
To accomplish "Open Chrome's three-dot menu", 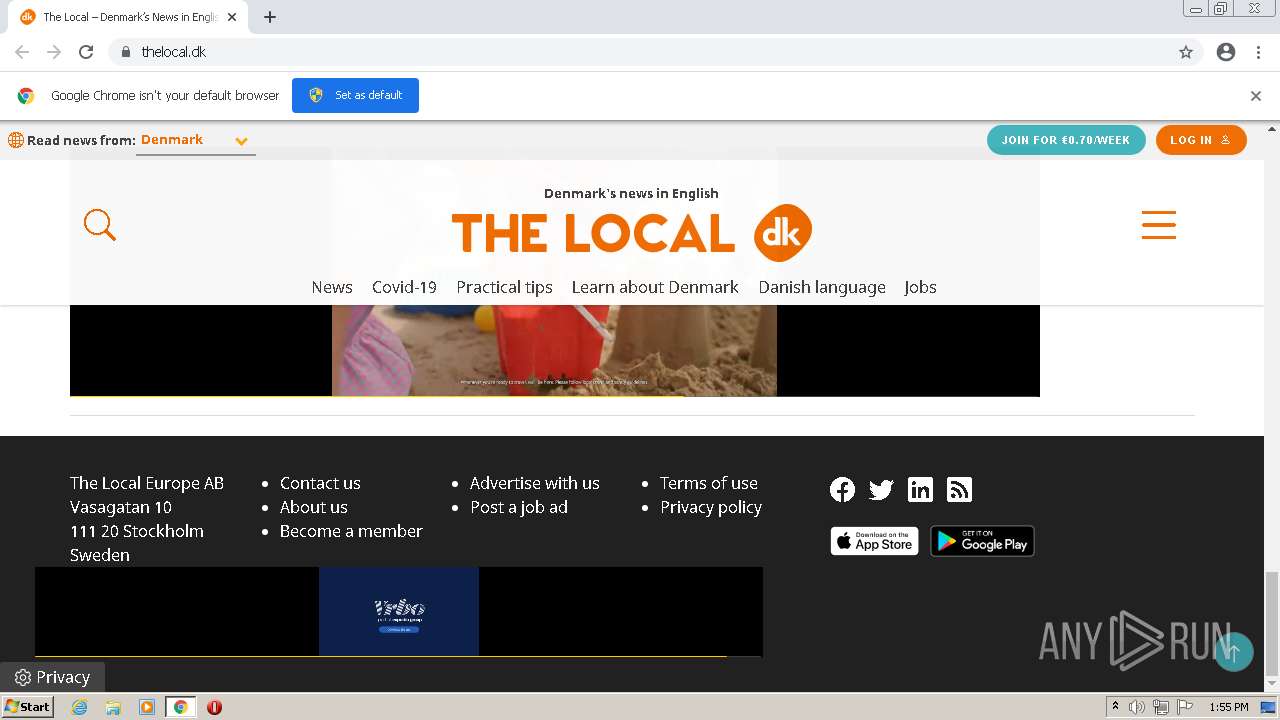I will (x=1258, y=52).
